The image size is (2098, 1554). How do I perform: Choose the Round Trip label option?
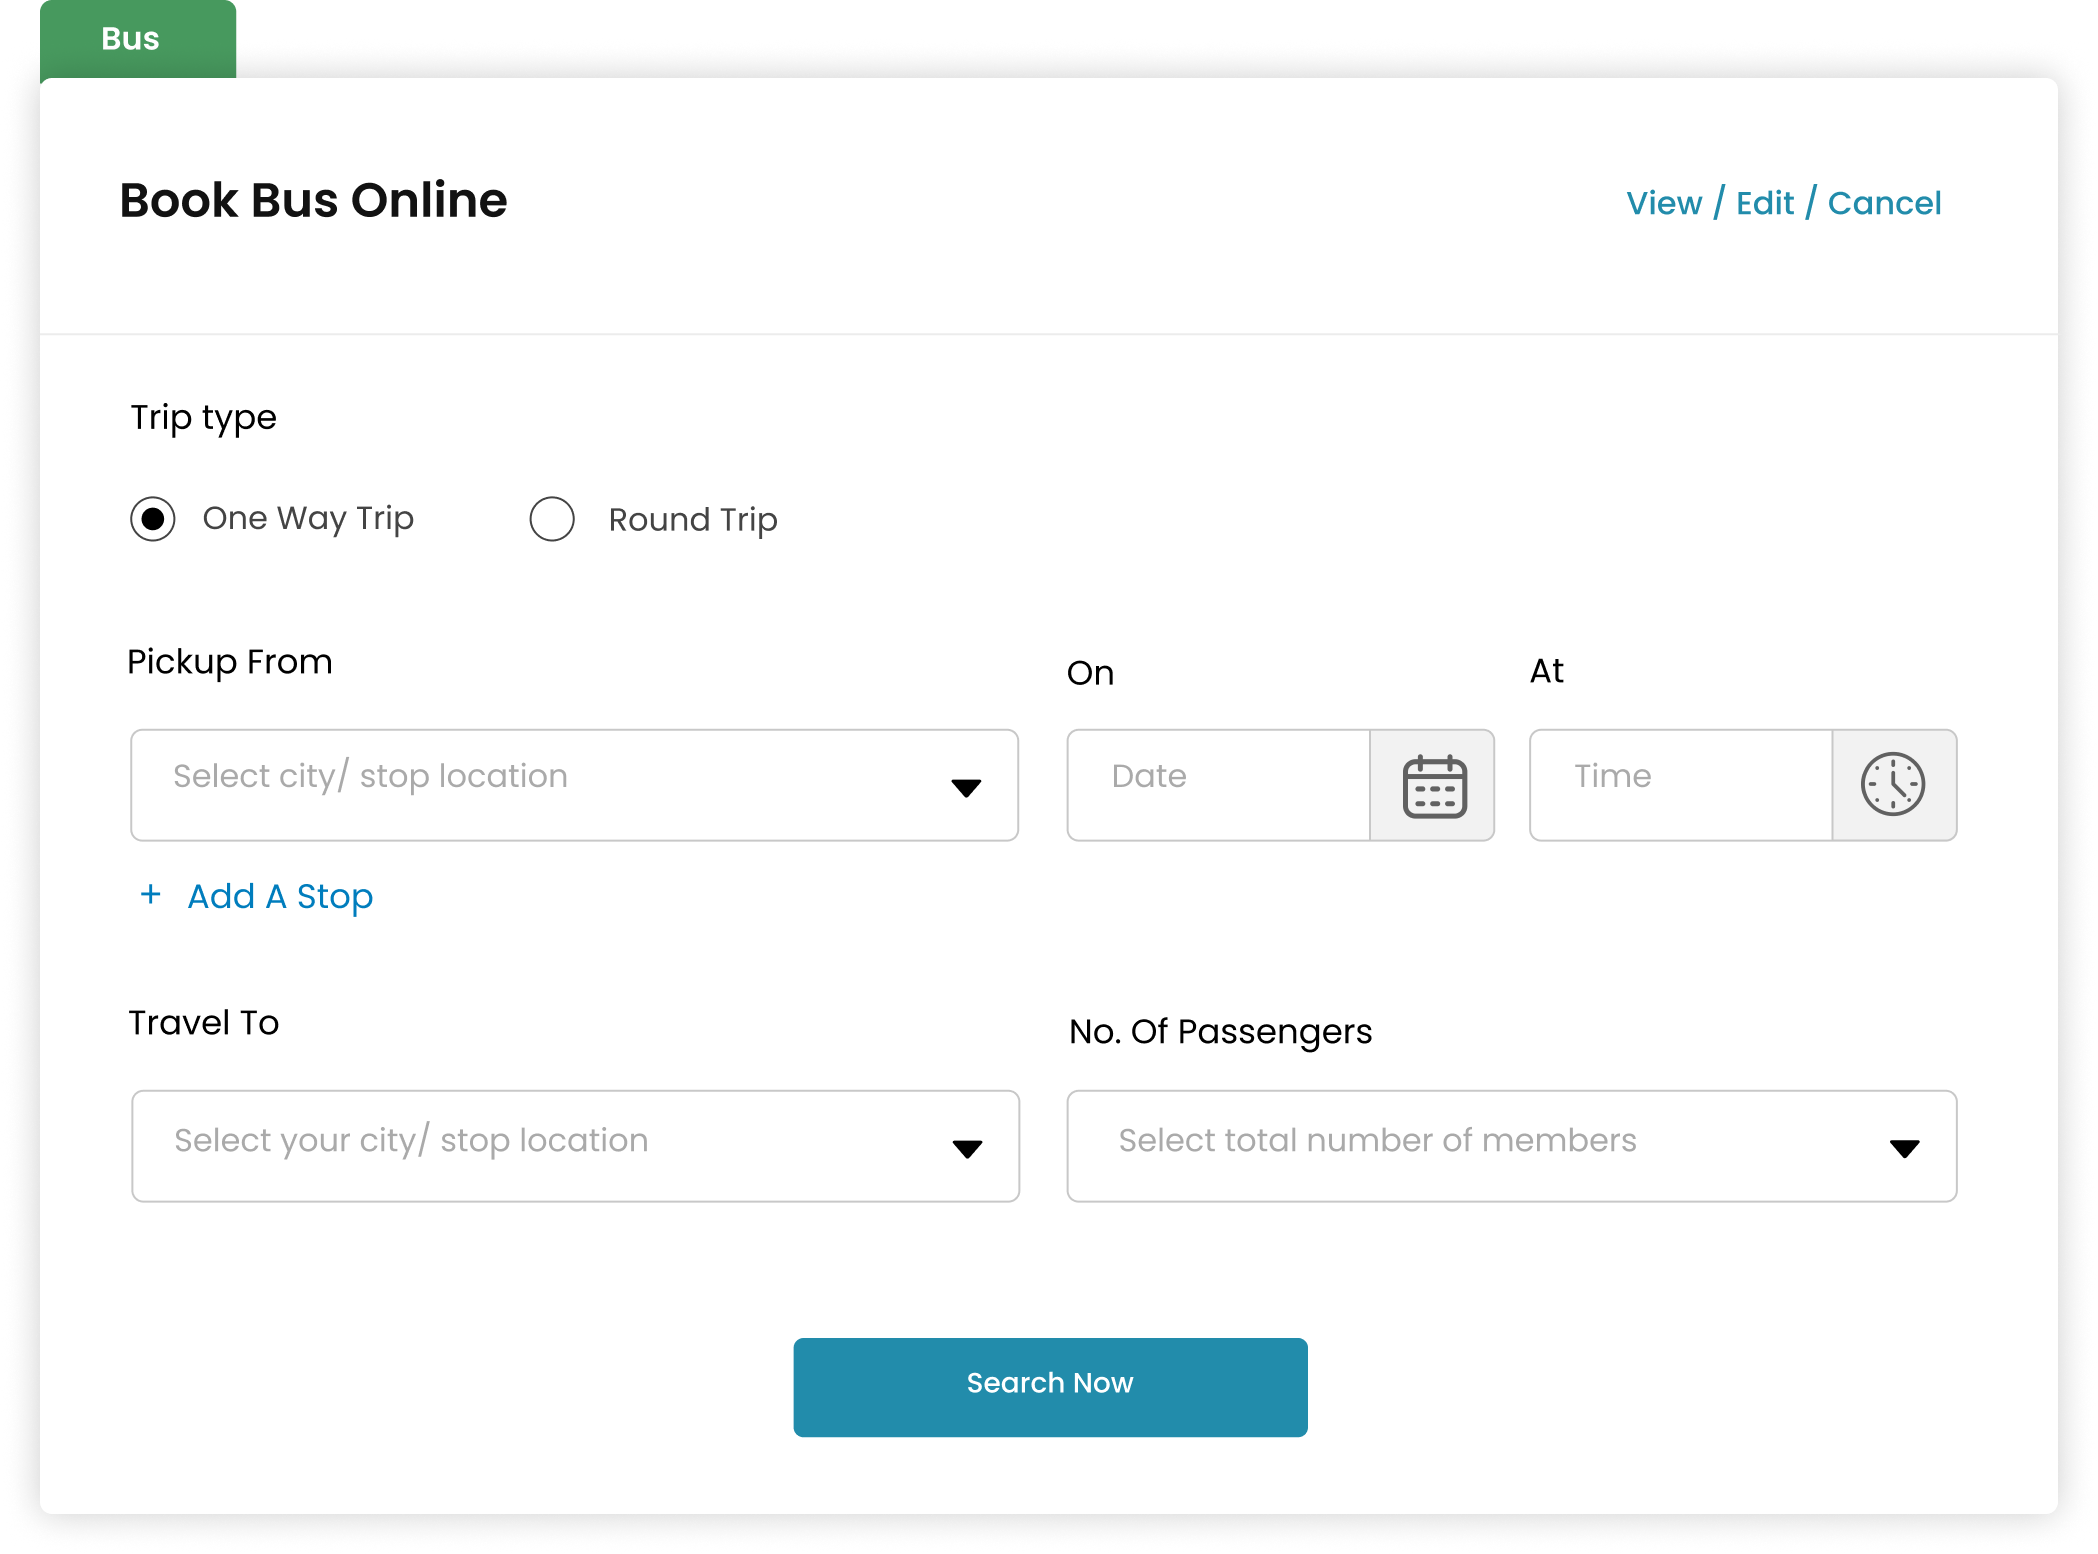pyautogui.click(x=693, y=520)
